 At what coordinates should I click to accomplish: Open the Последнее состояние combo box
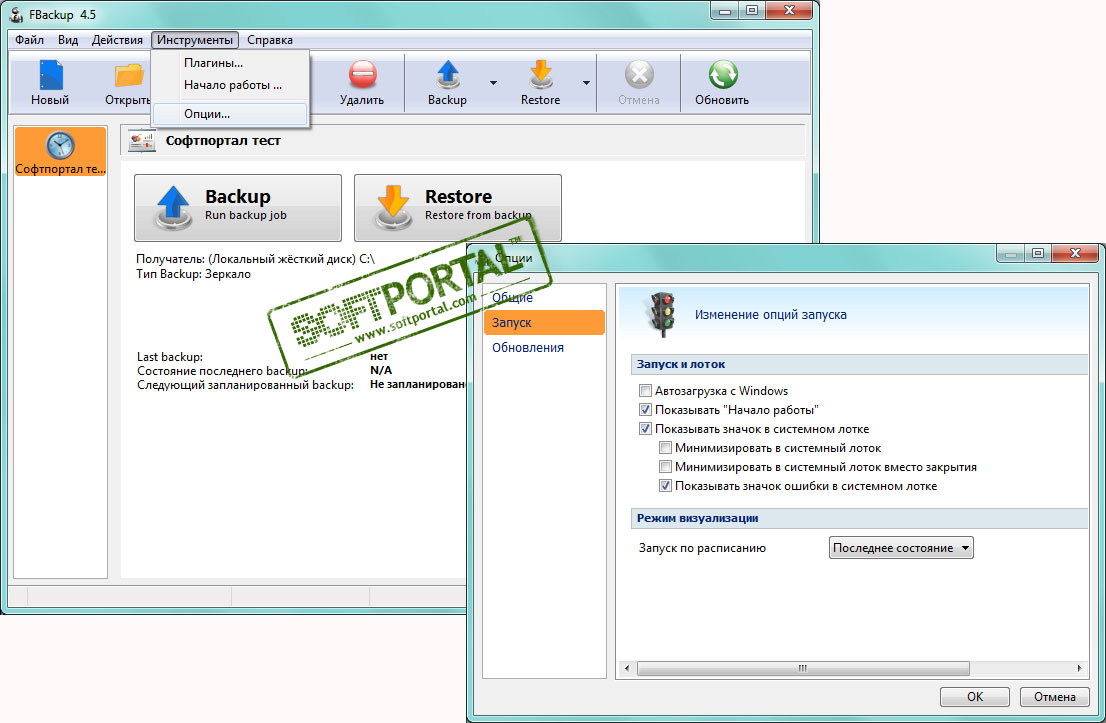pos(901,548)
